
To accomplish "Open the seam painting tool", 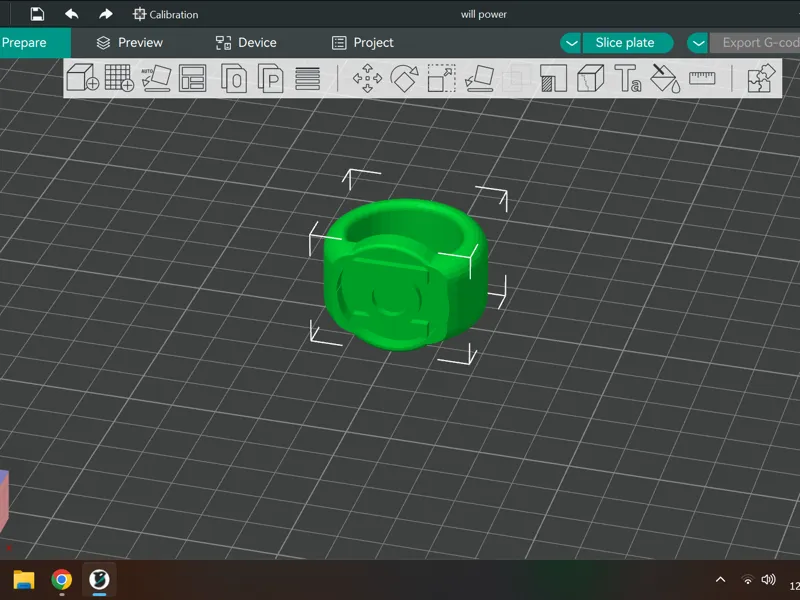I will (590, 78).
